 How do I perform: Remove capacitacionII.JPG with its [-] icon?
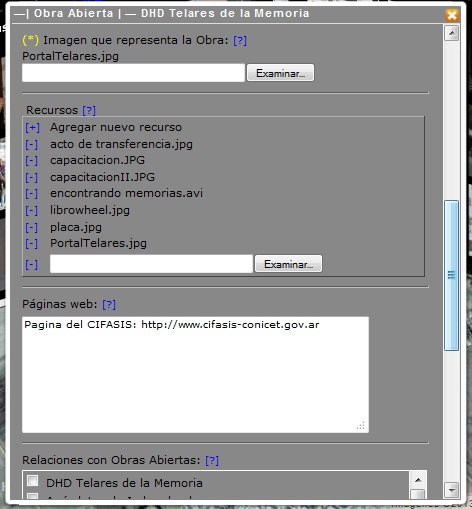point(31,177)
